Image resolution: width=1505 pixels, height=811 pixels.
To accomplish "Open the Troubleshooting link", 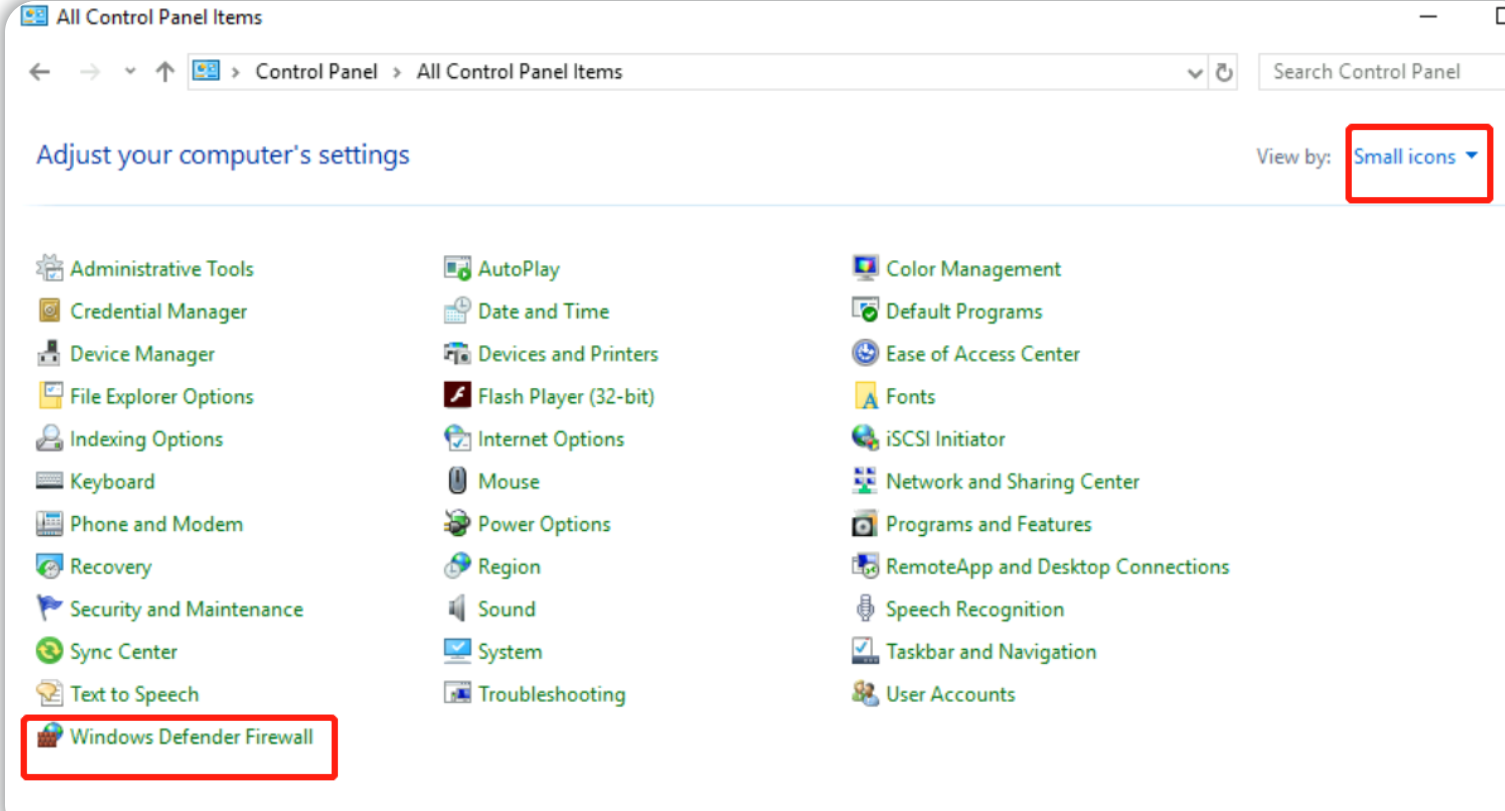I will point(552,694).
